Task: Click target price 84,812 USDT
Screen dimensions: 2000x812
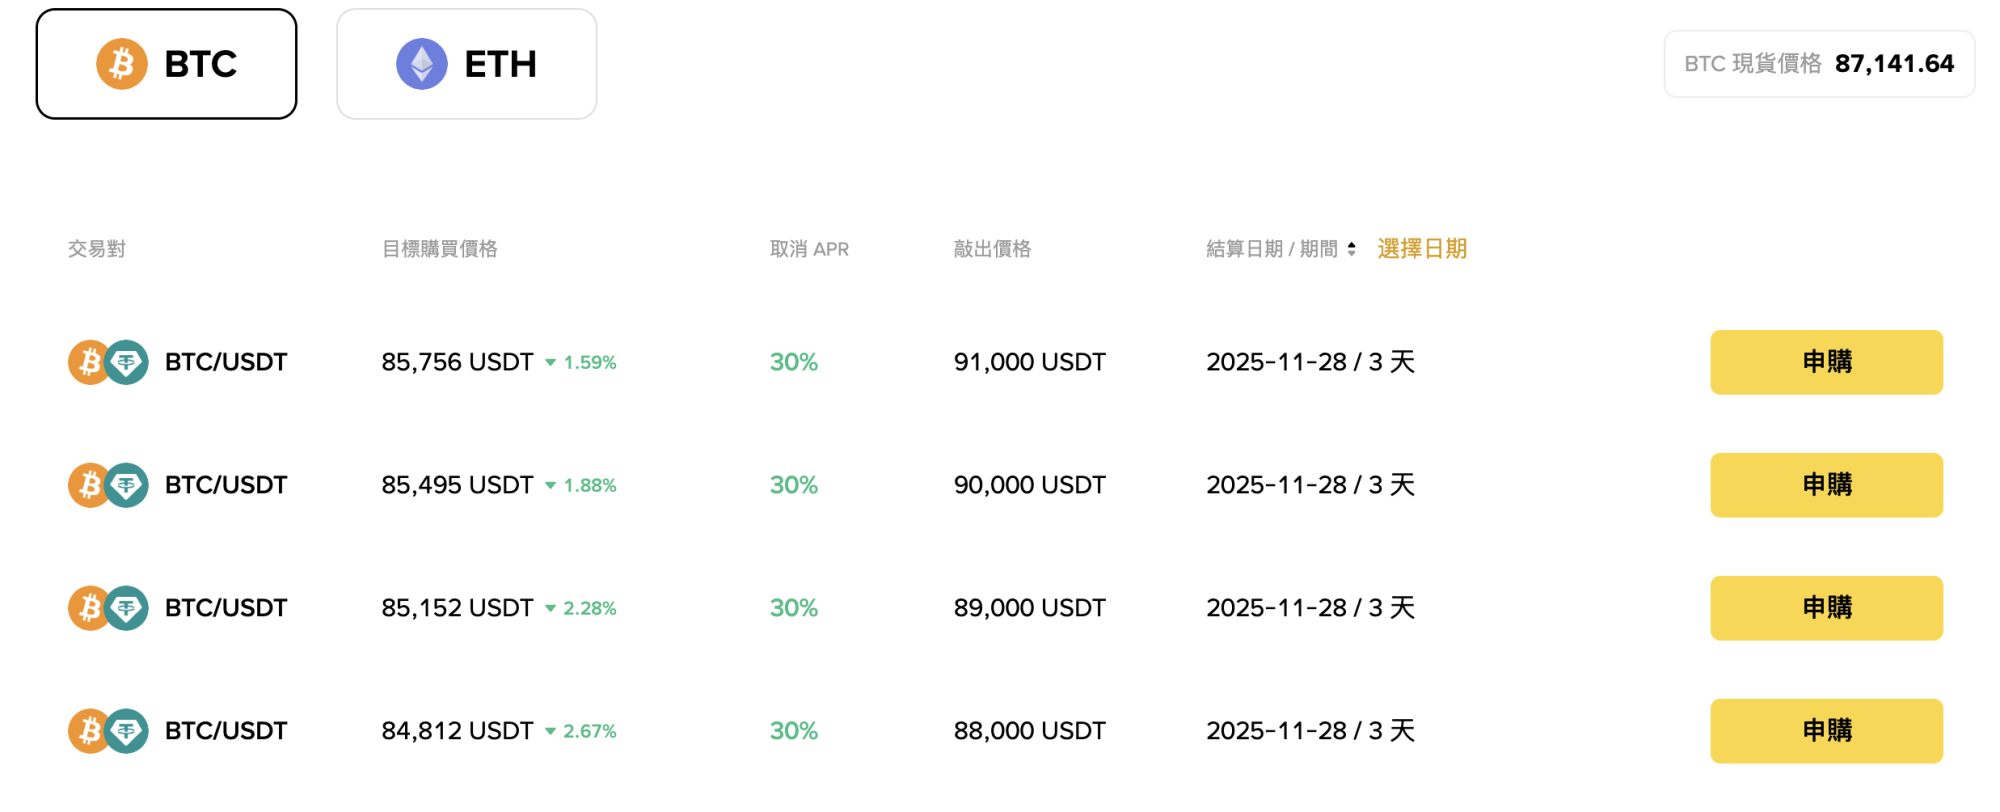Action: tap(457, 731)
